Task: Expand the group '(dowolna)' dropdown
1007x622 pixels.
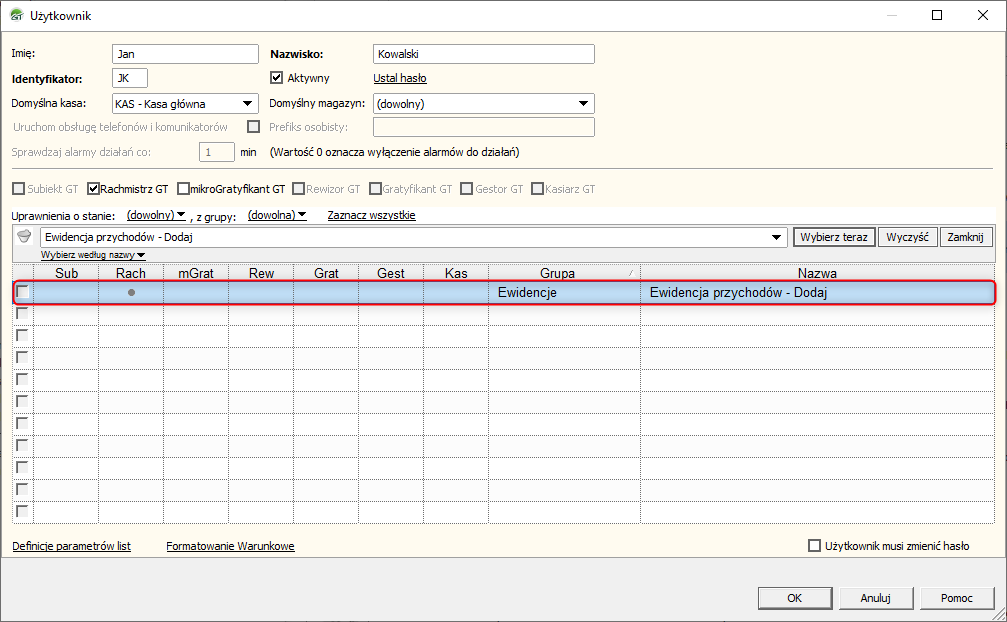Action: pos(277,215)
